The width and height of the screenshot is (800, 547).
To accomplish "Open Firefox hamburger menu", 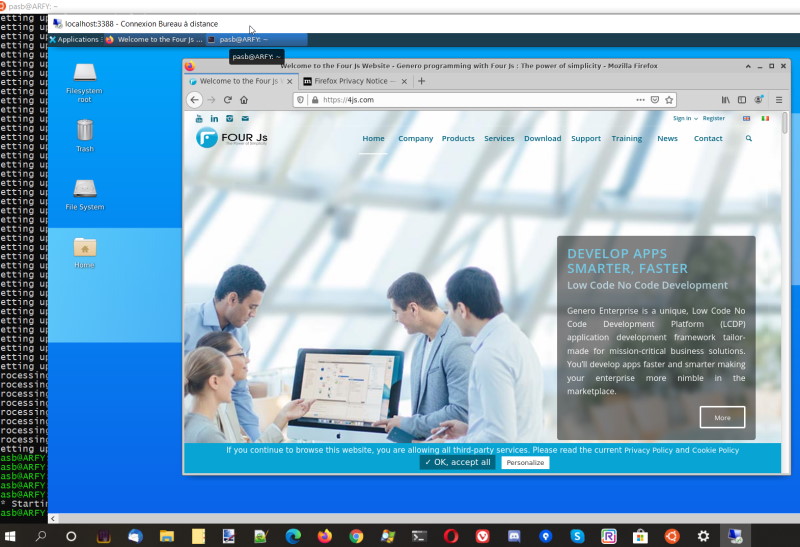I will [779, 100].
